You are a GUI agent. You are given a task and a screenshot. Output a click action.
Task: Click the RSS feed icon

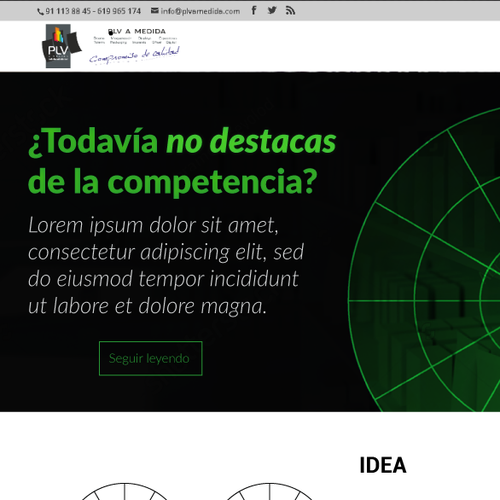coord(290,11)
